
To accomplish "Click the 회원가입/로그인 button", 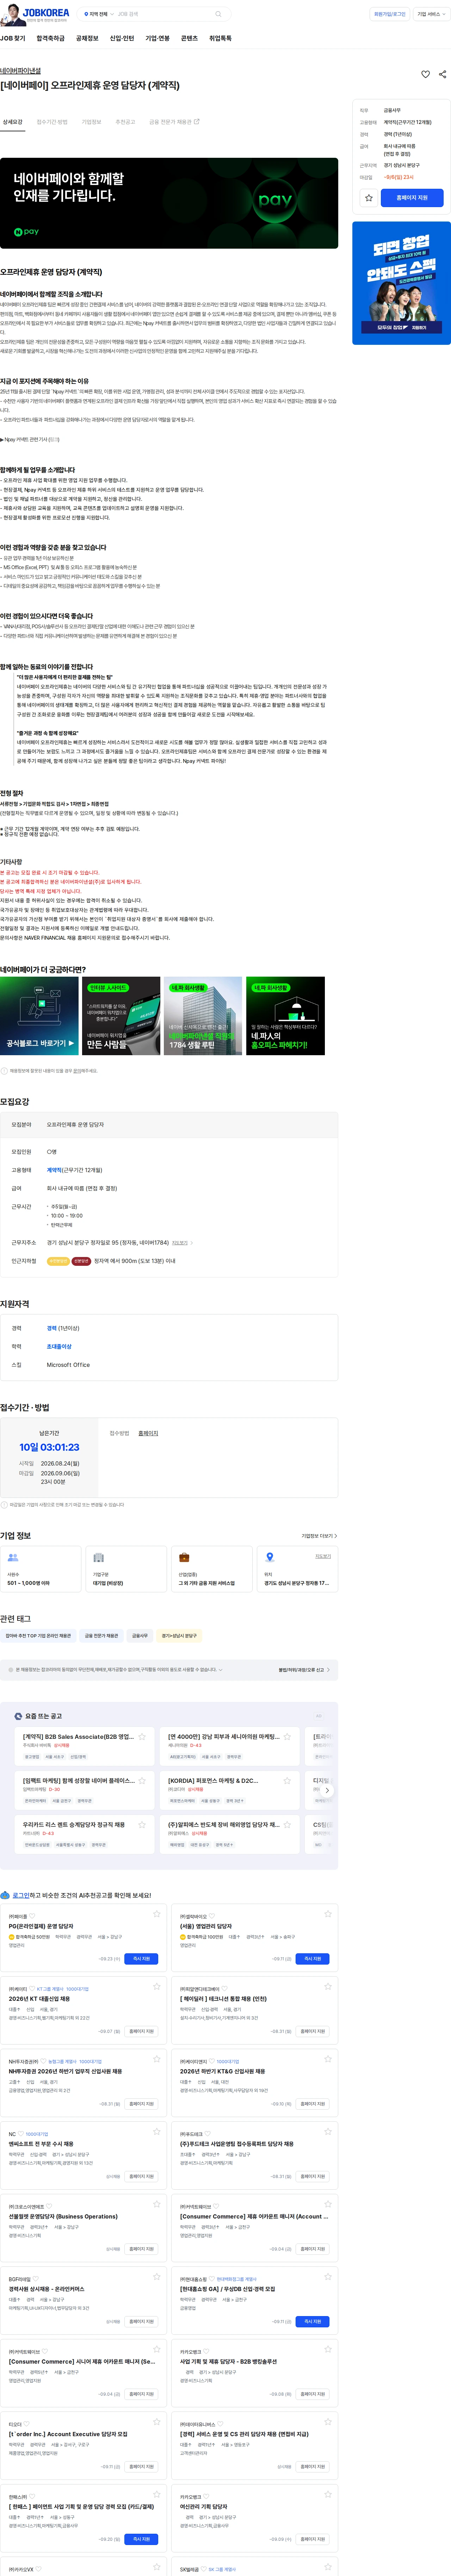I will coord(390,14).
